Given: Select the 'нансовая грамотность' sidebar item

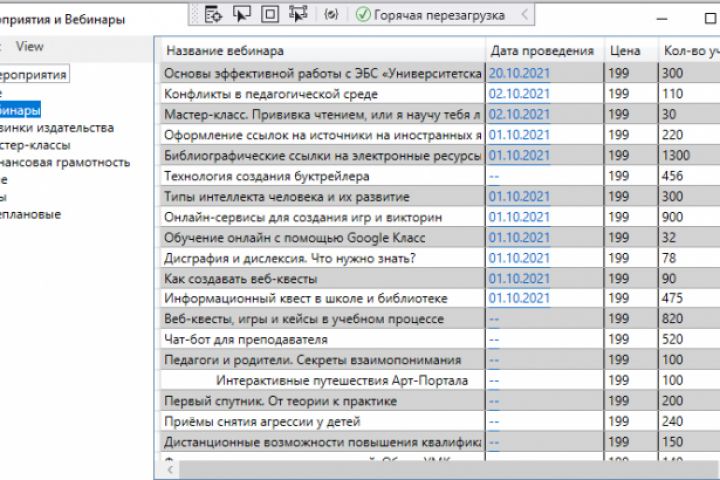Looking at the screenshot, I should (64, 163).
